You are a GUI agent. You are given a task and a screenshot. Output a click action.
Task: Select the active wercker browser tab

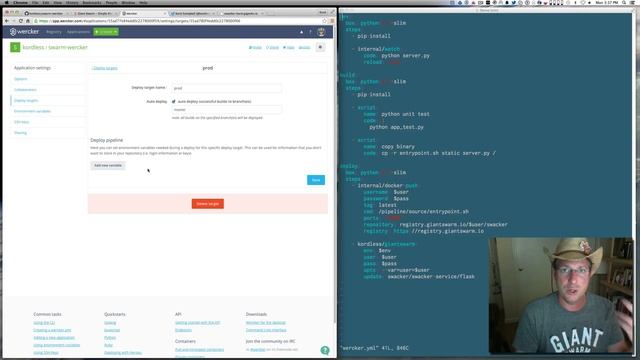[144, 13]
